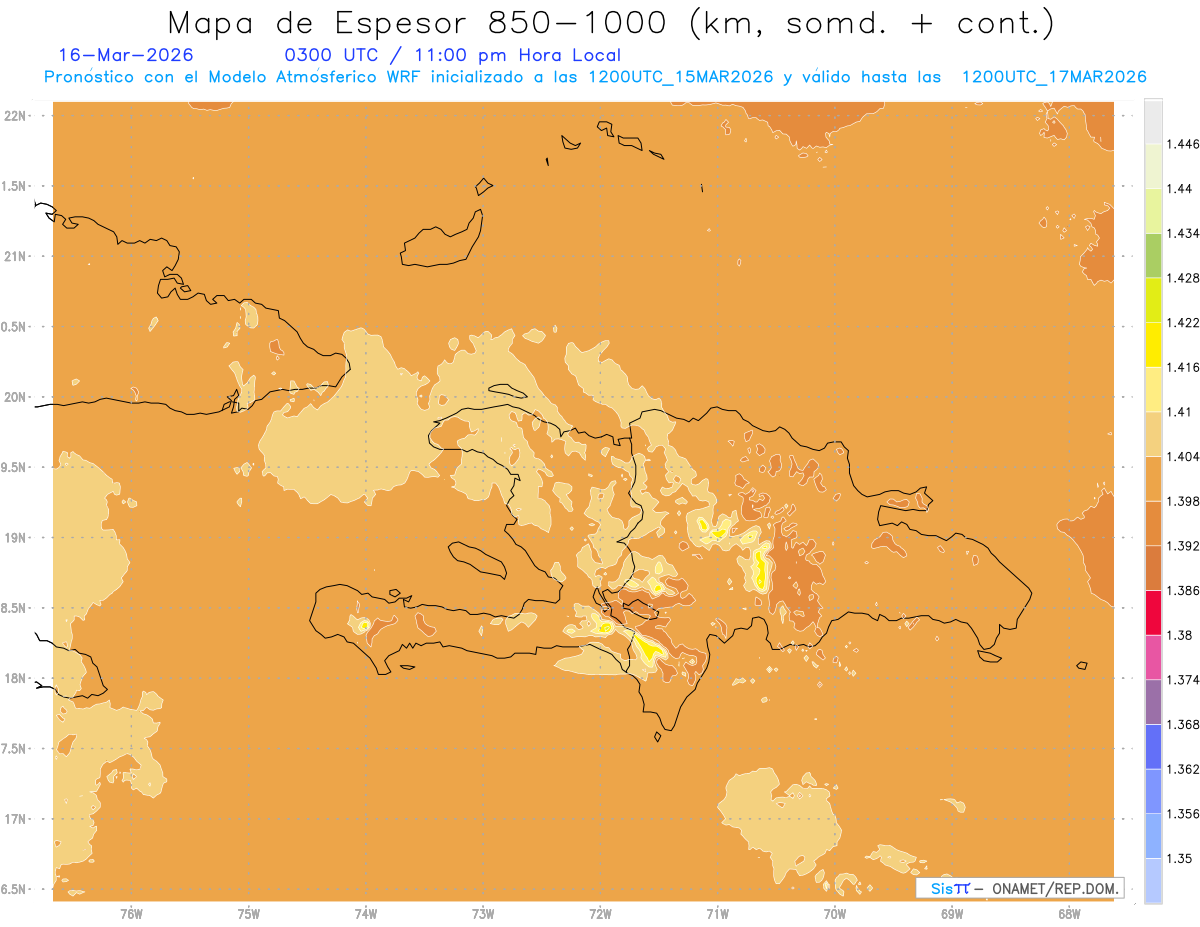The width and height of the screenshot is (1200, 927).
Task: Click the color bar value '1.398'
Action: click(1183, 501)
